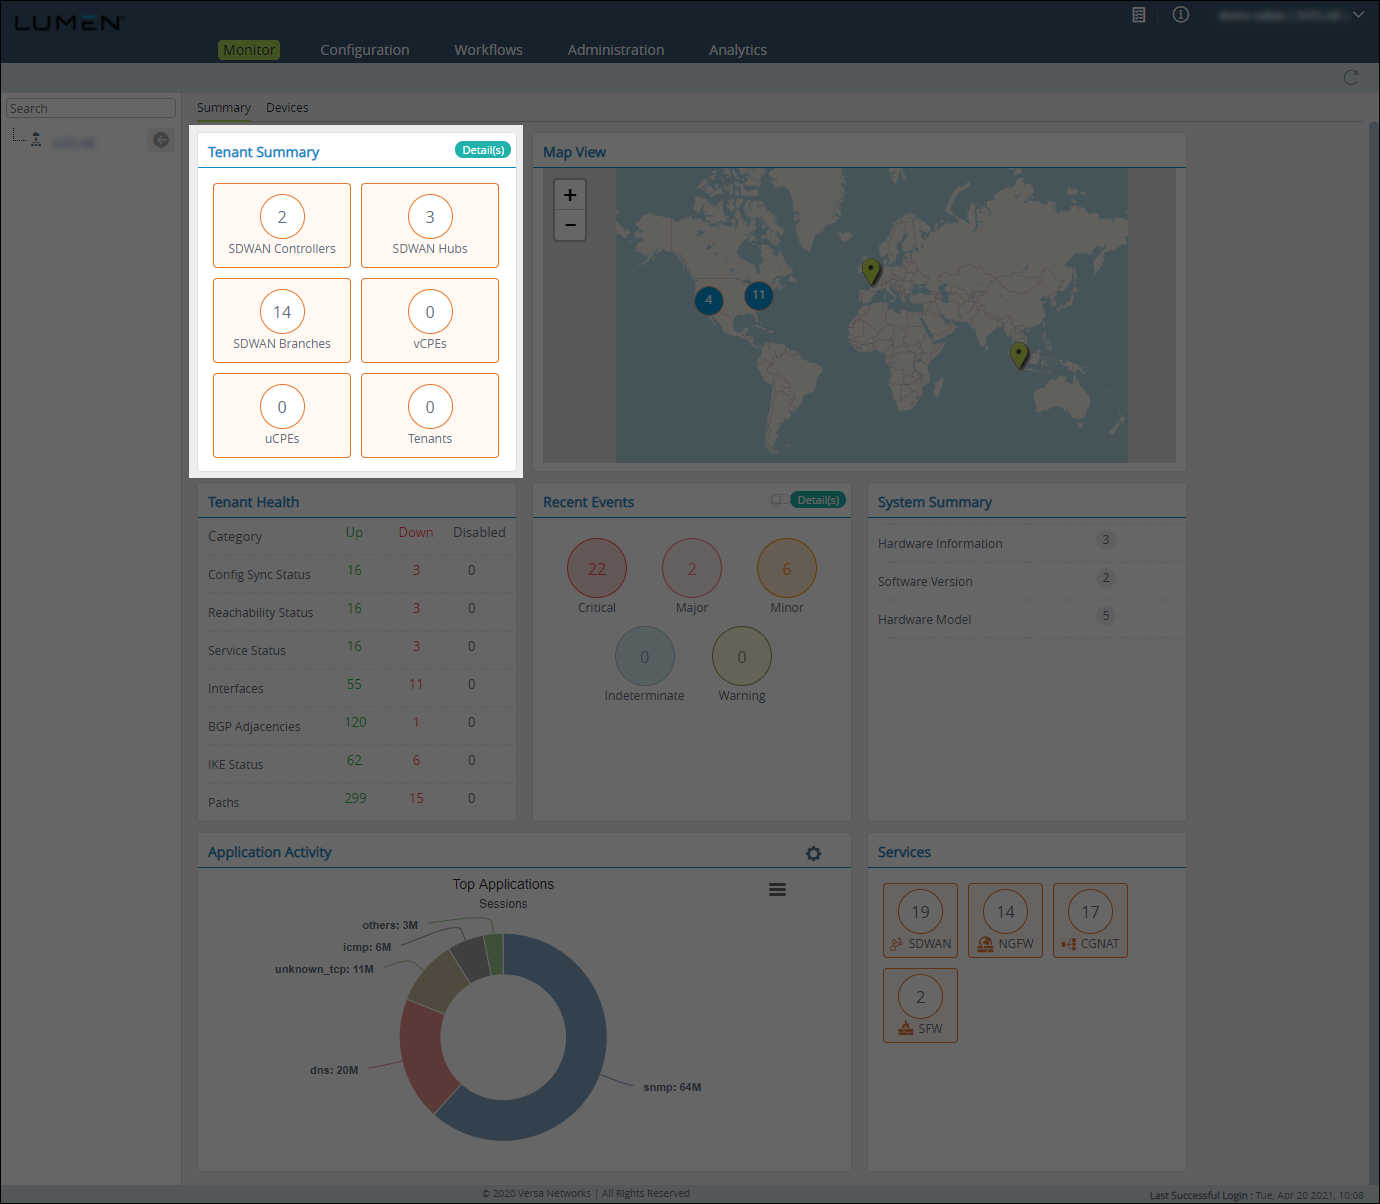Zoom out on the Map View
1380x1204 pixels.
[570, 225]
